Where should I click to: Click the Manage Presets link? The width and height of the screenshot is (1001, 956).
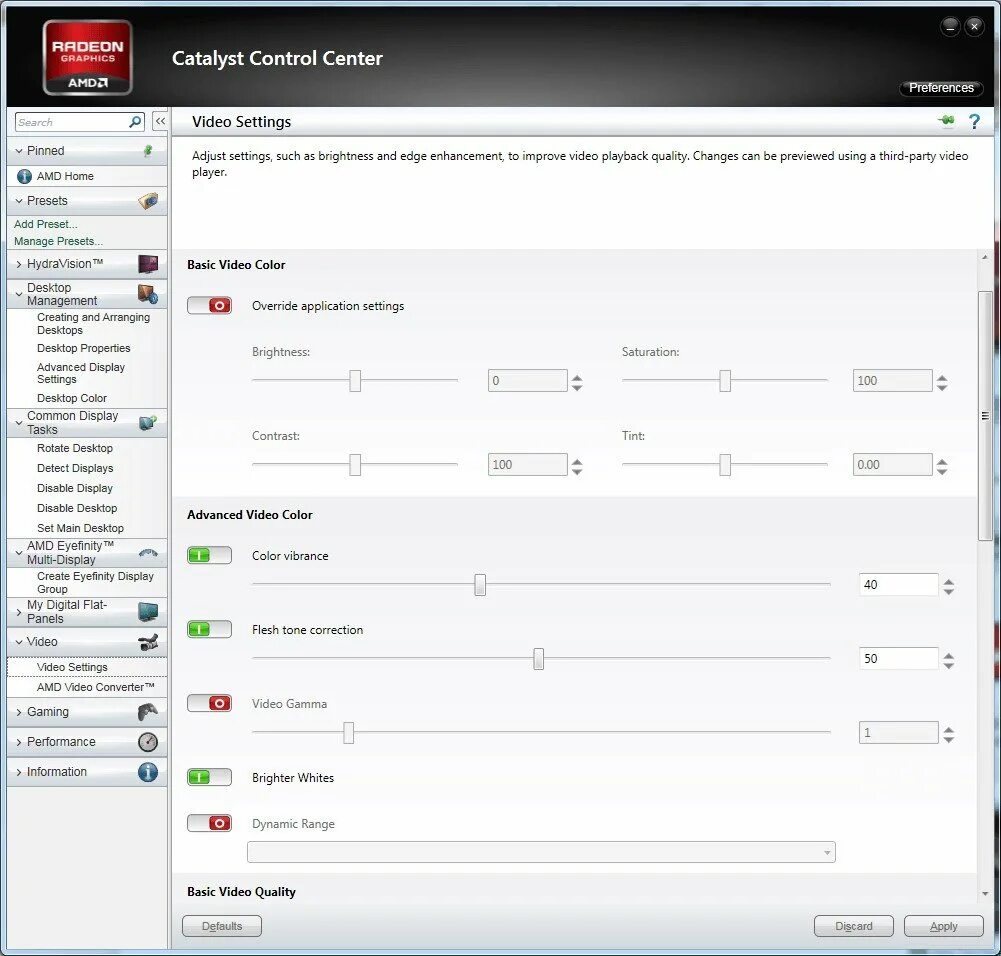click(x=58, y=241)
